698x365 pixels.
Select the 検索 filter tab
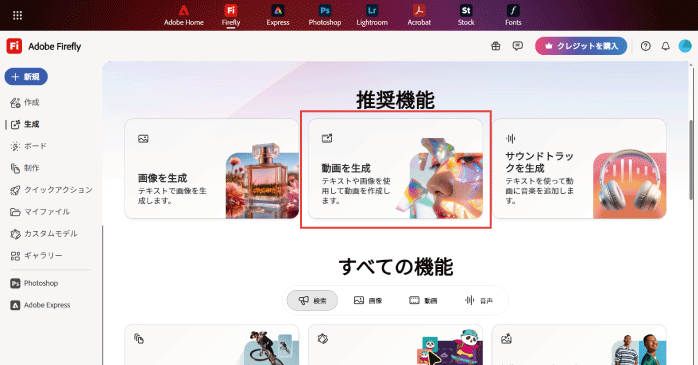(312, 300)
